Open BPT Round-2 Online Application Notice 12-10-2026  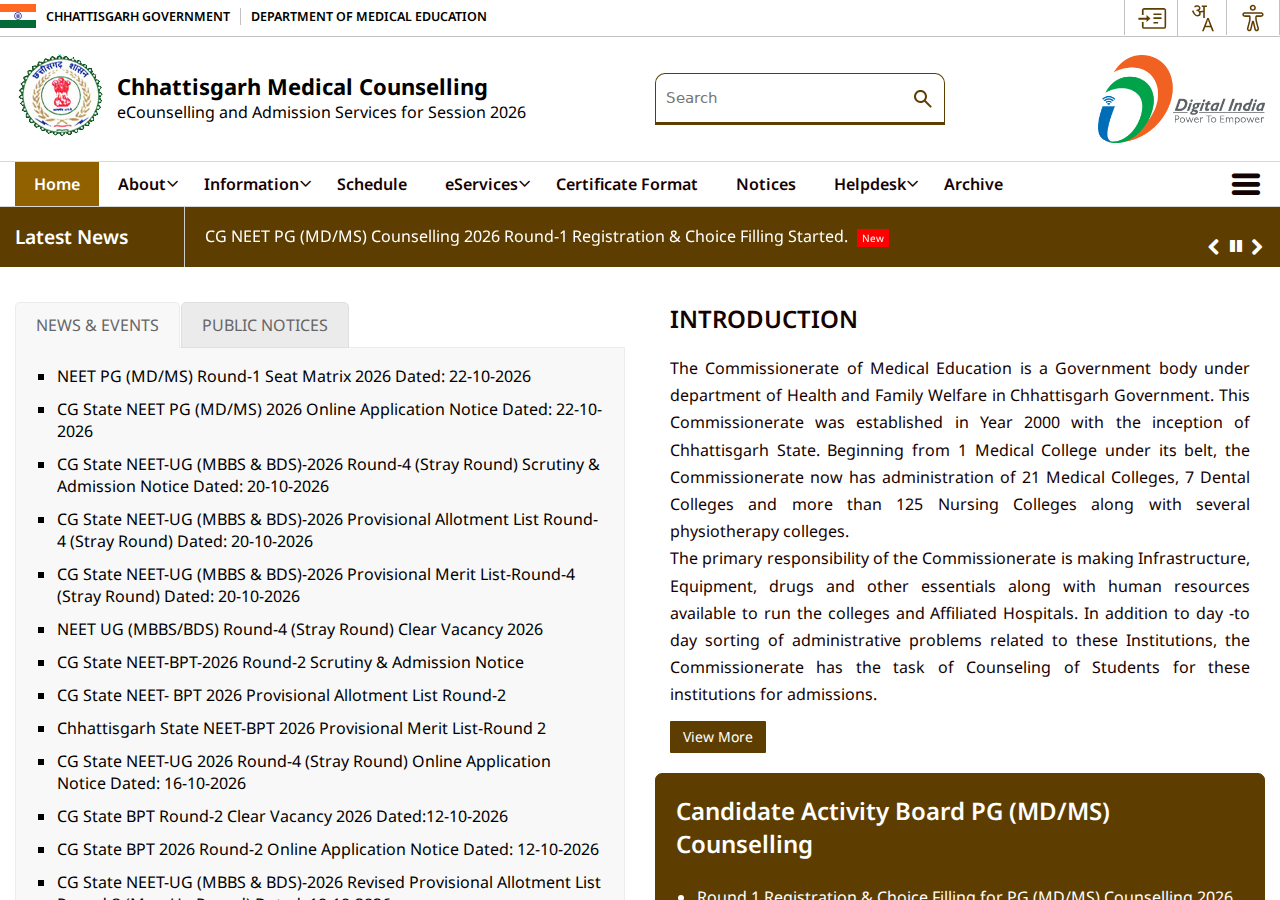pyautogui.click(x=328, y=849)
